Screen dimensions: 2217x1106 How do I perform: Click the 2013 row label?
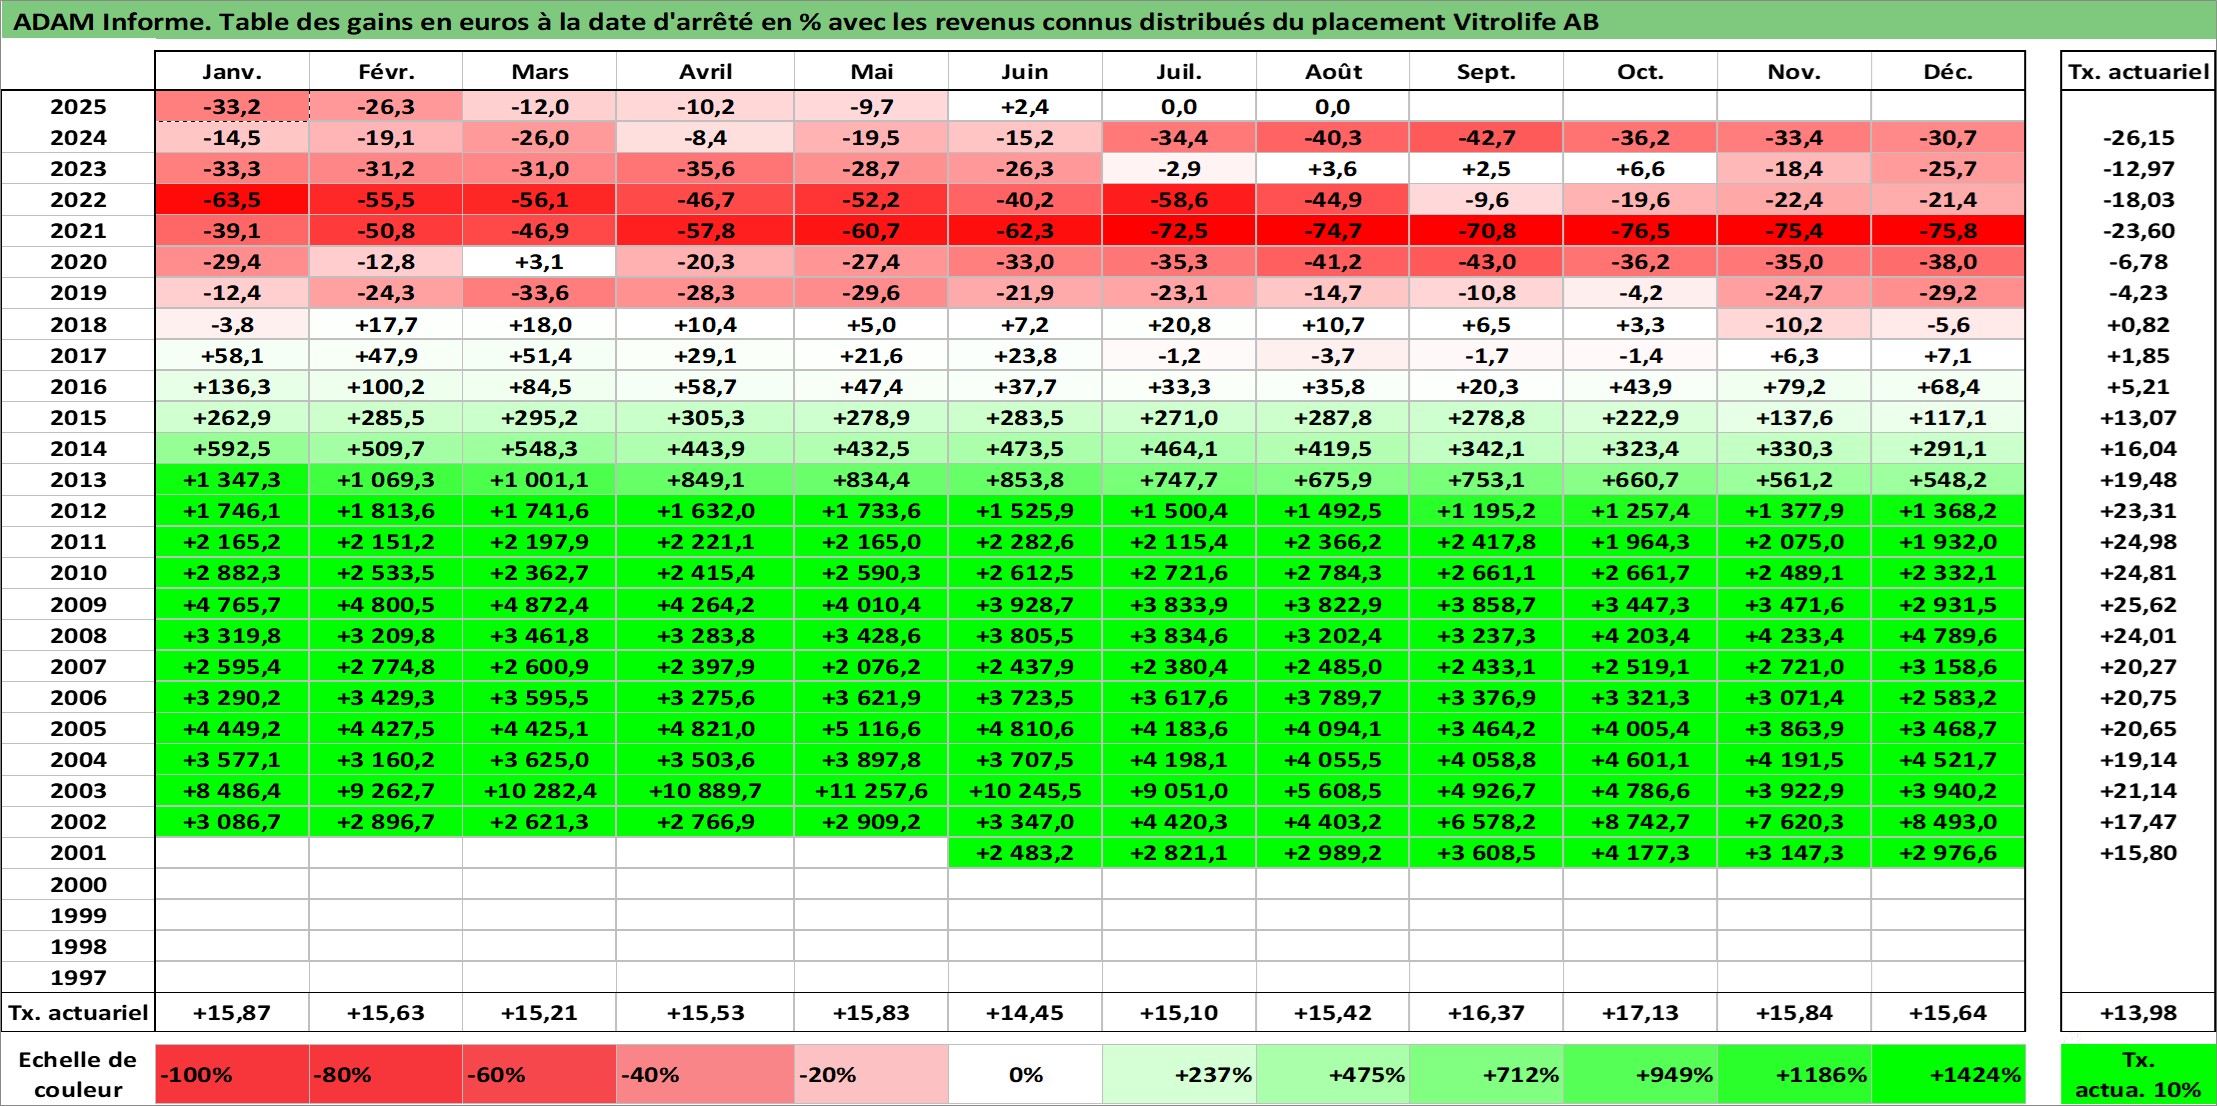tap(78, 480)
